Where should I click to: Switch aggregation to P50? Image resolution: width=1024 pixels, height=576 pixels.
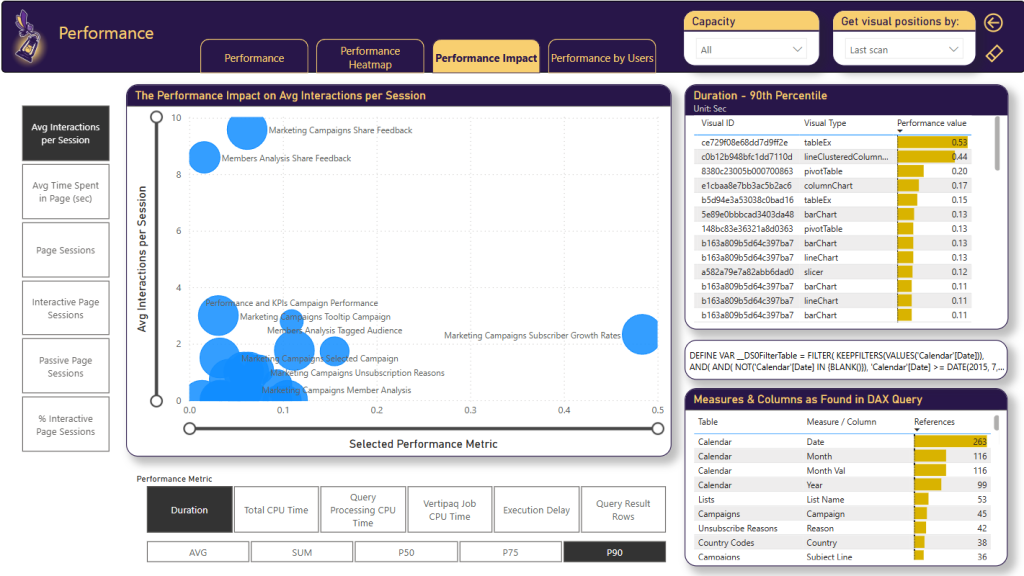[x=406, y=551]
